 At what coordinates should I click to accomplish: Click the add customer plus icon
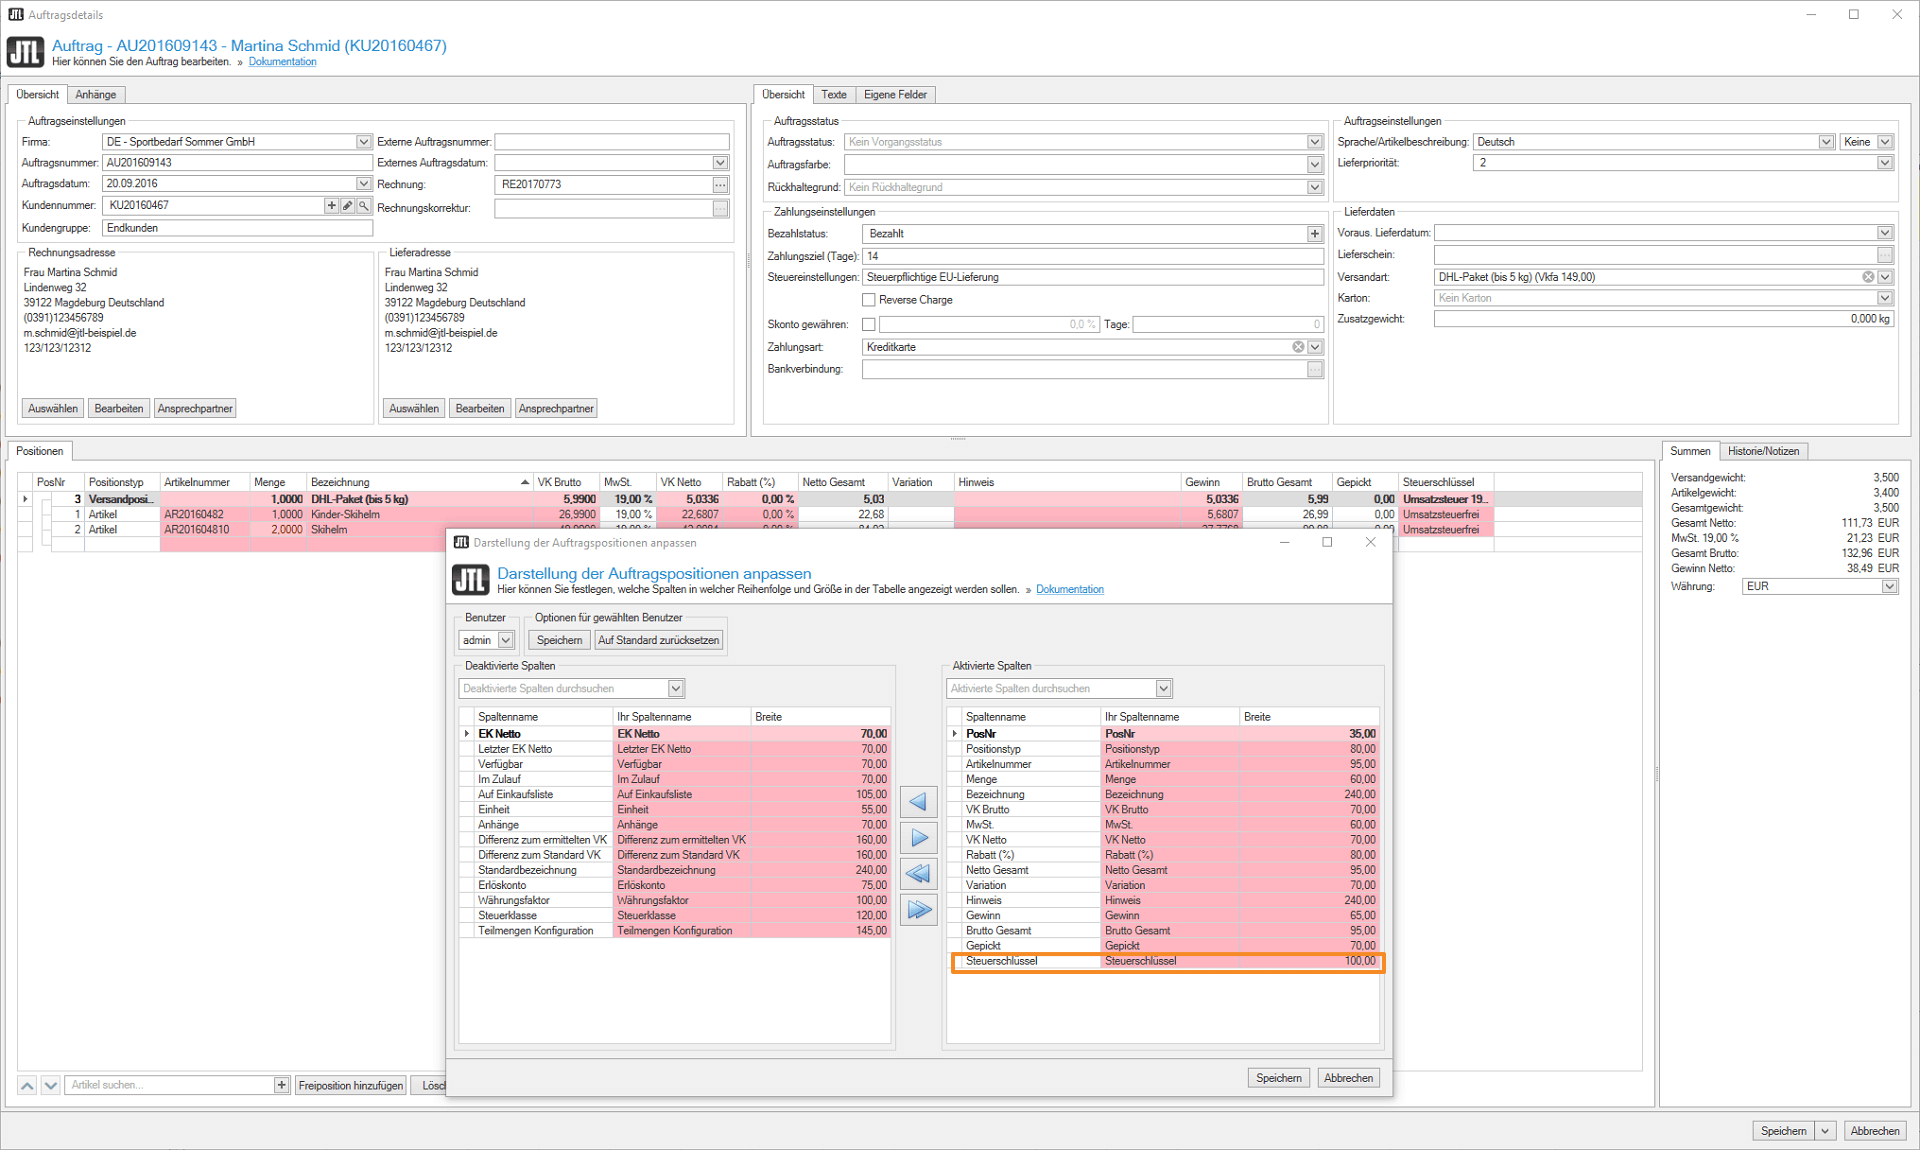[331, 205]
